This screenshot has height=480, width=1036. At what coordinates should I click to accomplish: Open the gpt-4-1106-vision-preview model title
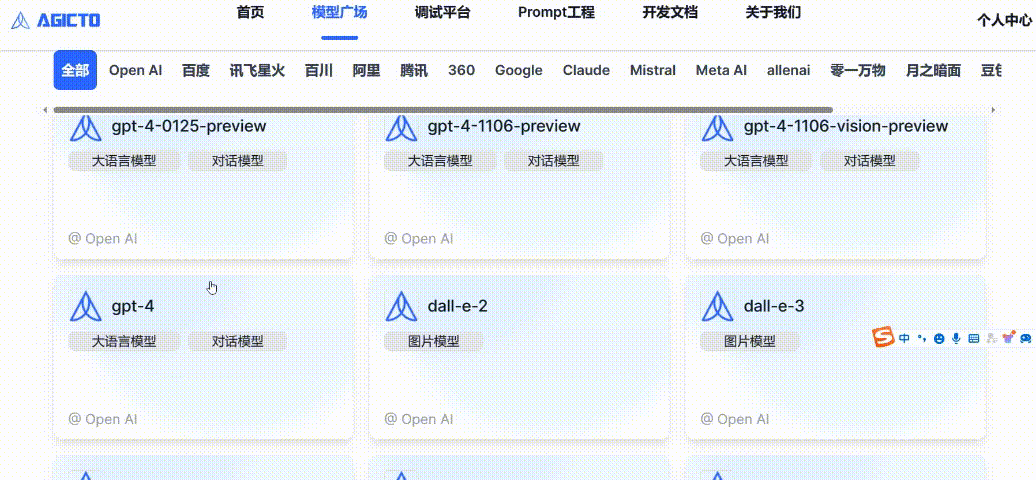click(x=846, y=126)
